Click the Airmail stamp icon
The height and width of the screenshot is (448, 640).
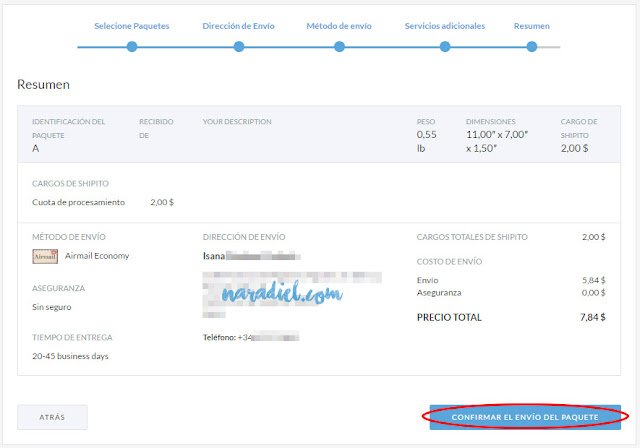[x=45, y=256]
